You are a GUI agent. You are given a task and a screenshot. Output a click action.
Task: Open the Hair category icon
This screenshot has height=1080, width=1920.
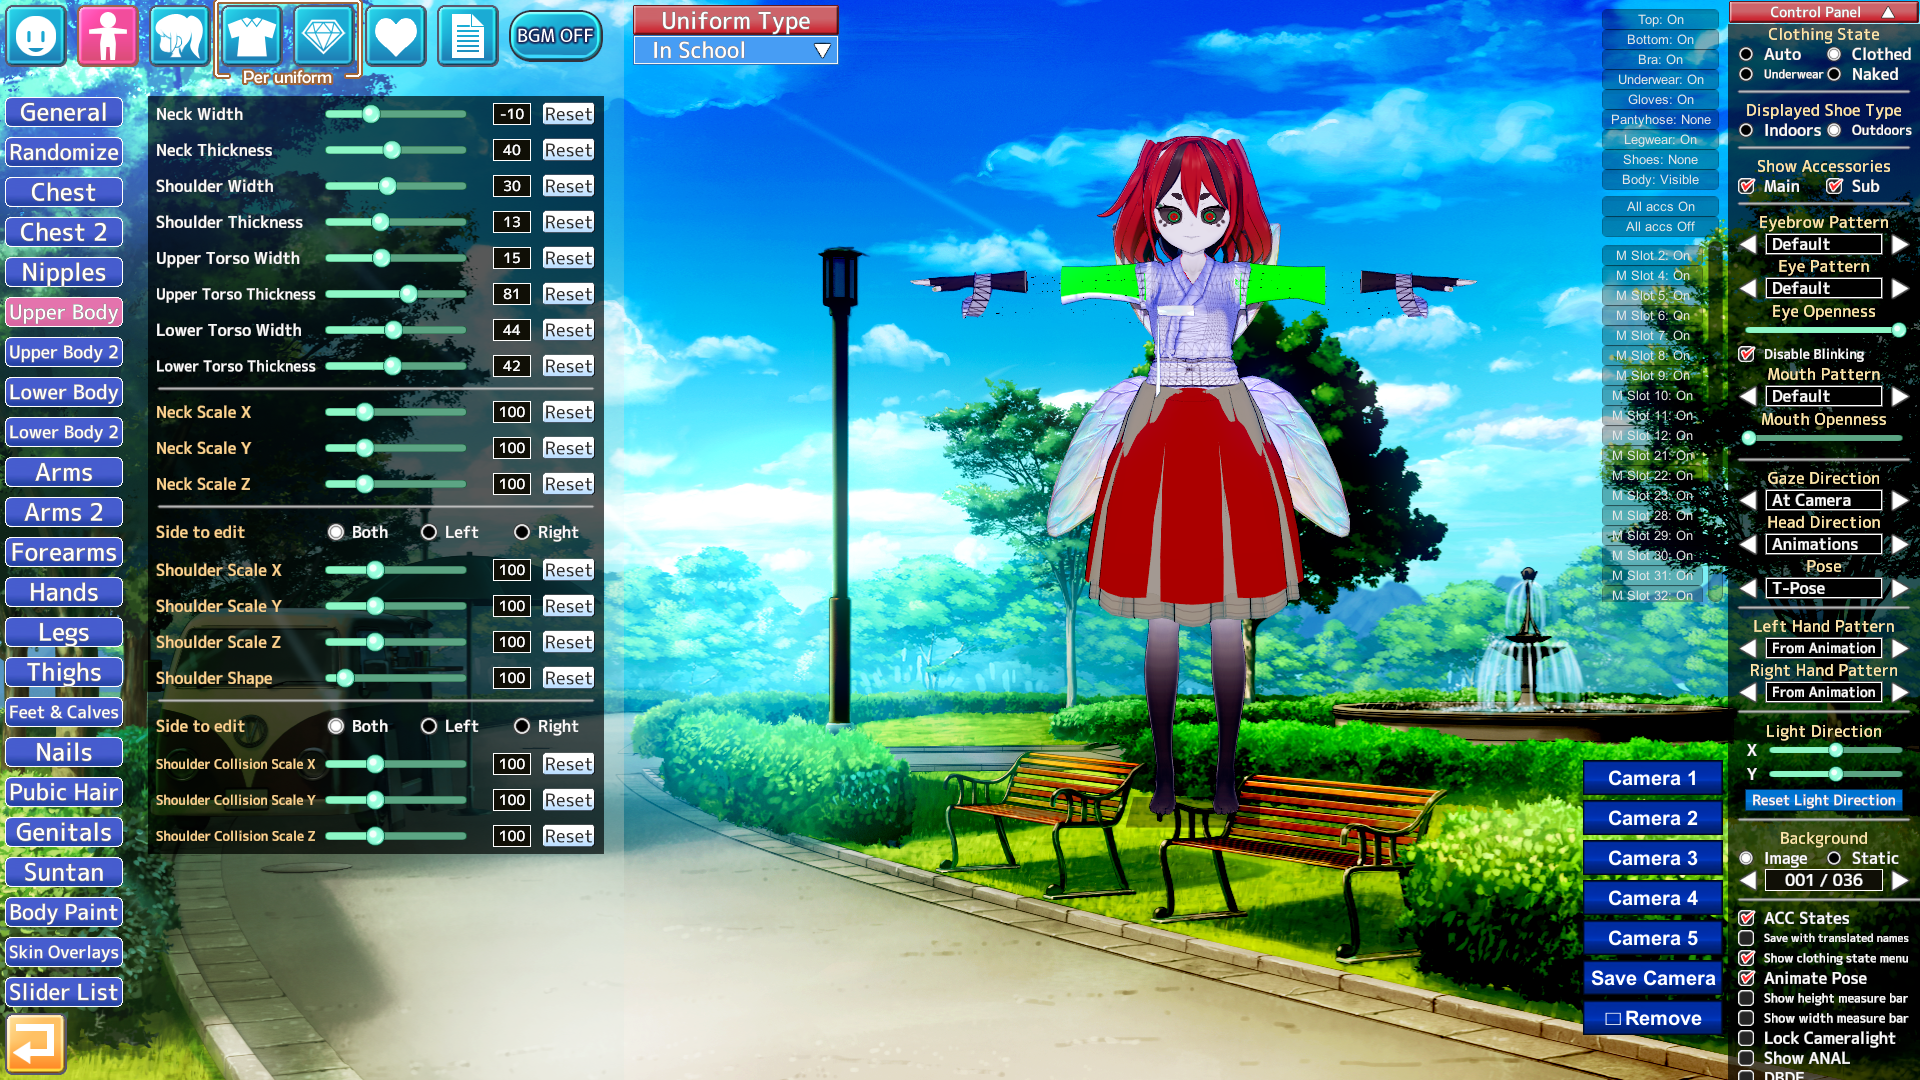tap(180, 36)
